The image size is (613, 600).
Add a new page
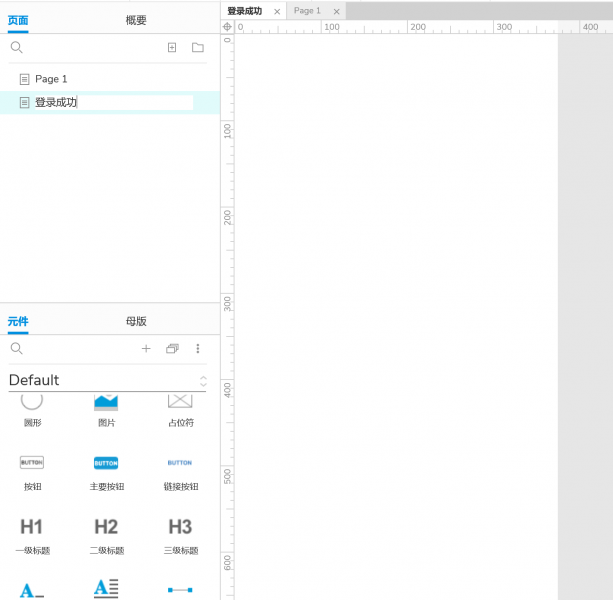(172, 47)
